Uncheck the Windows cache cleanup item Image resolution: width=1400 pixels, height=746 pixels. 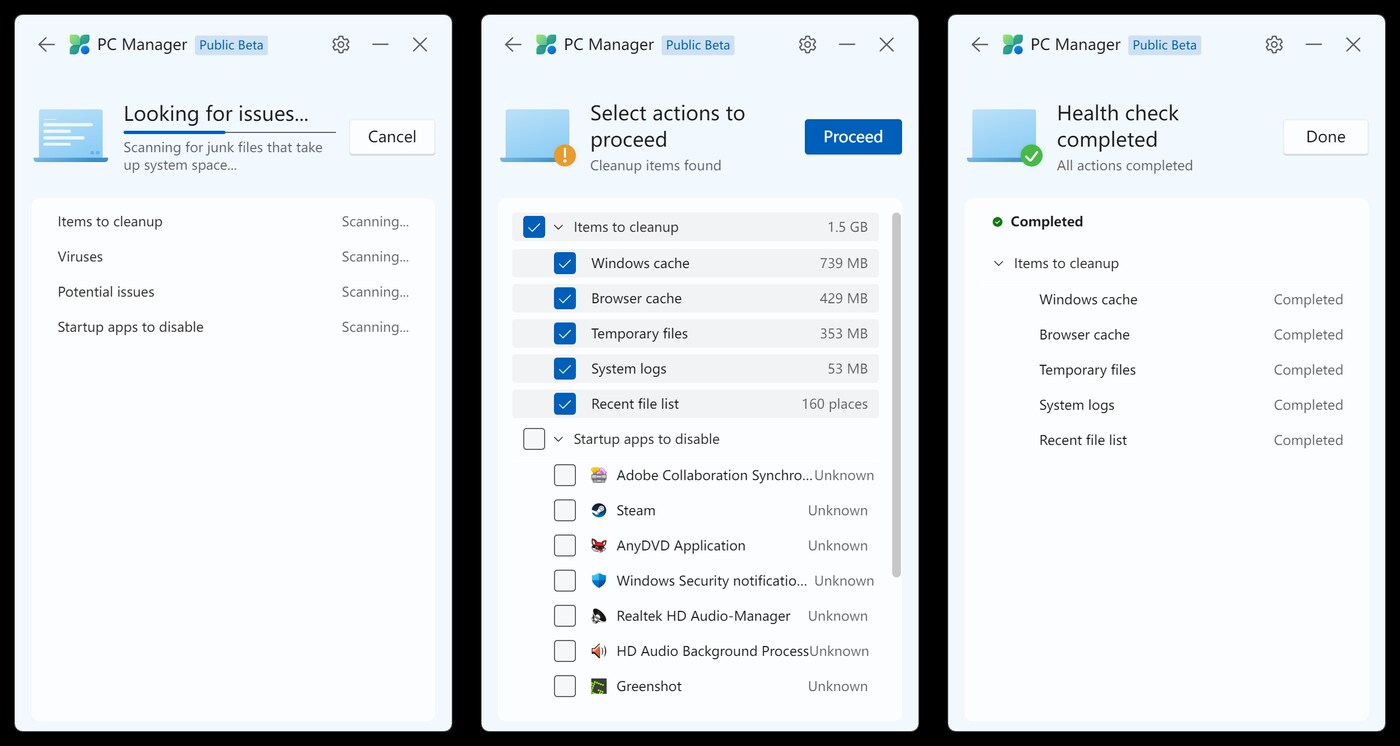coord(565,262)
